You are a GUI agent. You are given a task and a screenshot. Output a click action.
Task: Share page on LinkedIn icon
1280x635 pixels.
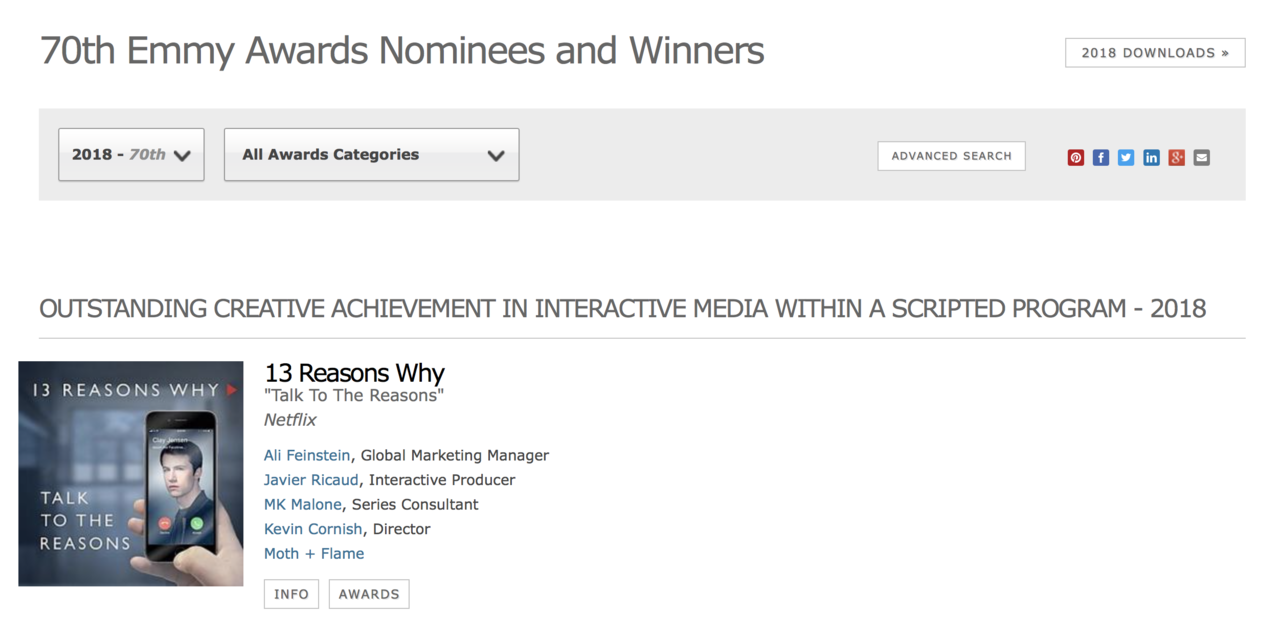(1152, 157)
